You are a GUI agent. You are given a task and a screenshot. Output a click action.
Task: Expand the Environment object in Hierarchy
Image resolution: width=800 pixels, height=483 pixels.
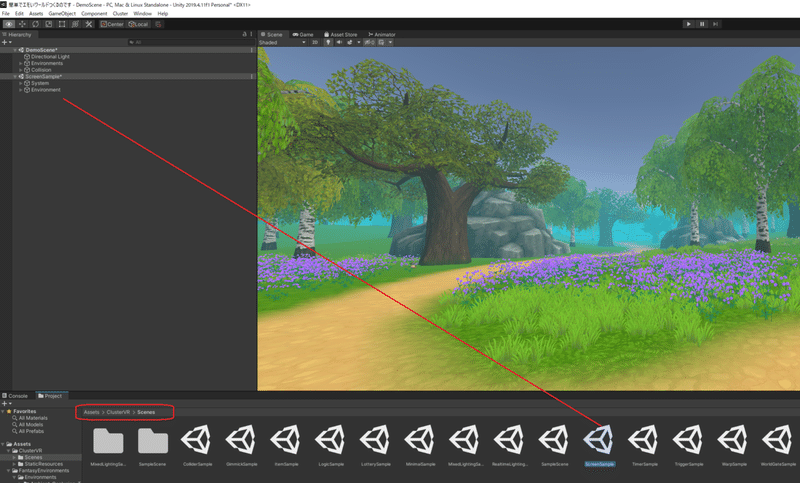20,90
